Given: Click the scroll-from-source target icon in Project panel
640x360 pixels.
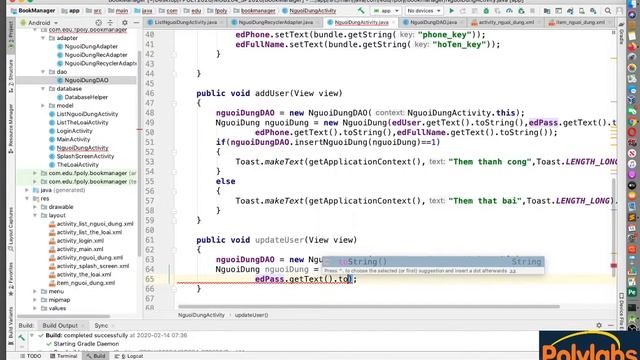Looking at the screenshot, I should coord(98,23).
